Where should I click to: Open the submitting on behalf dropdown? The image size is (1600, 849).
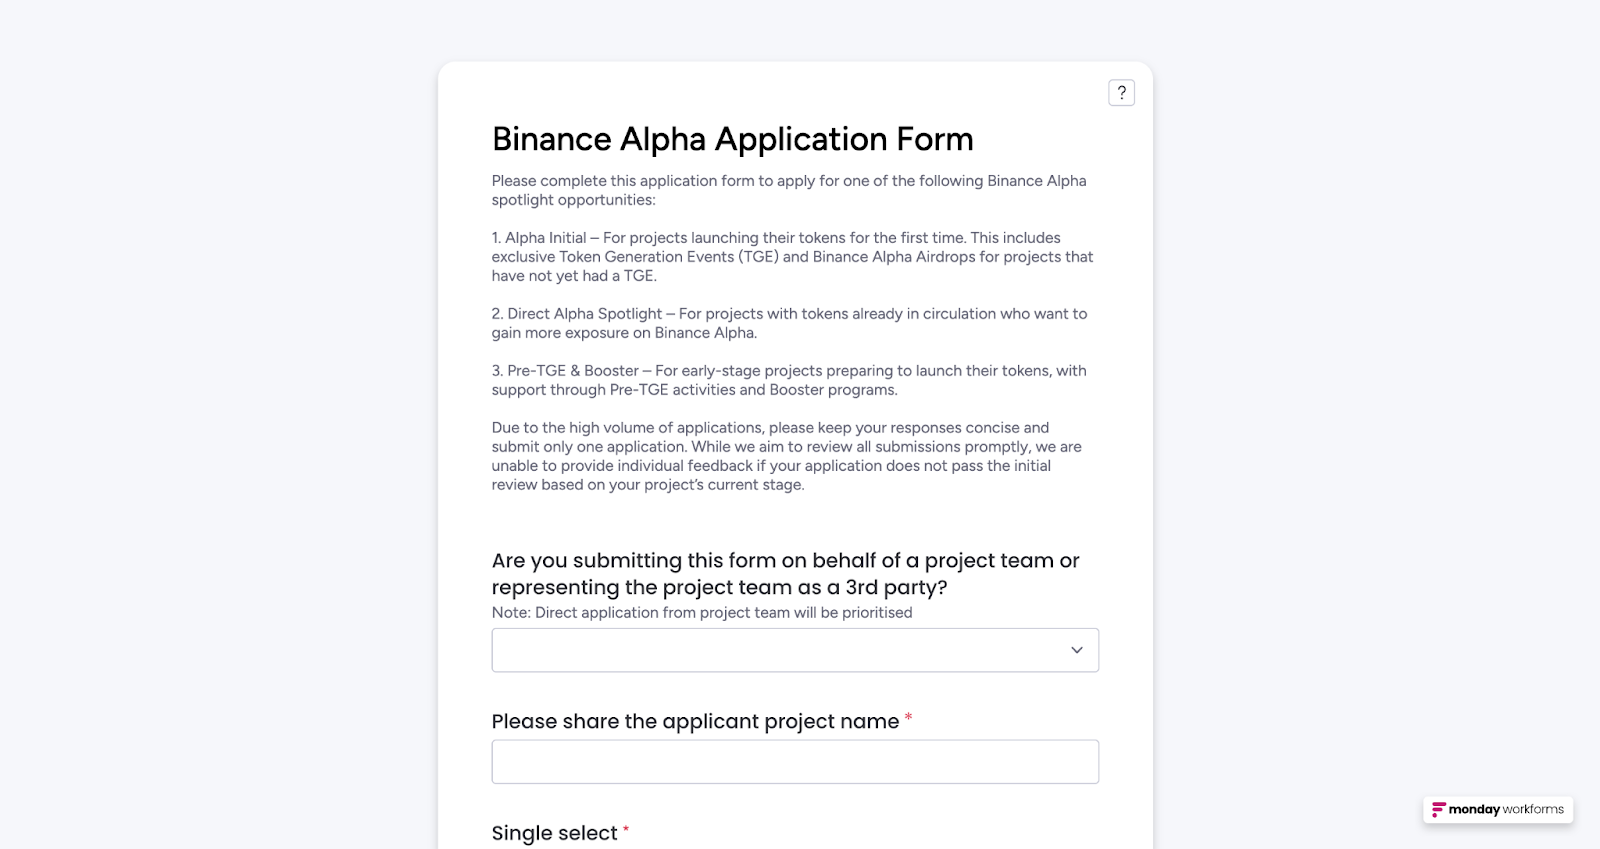[x=795, y=650]
